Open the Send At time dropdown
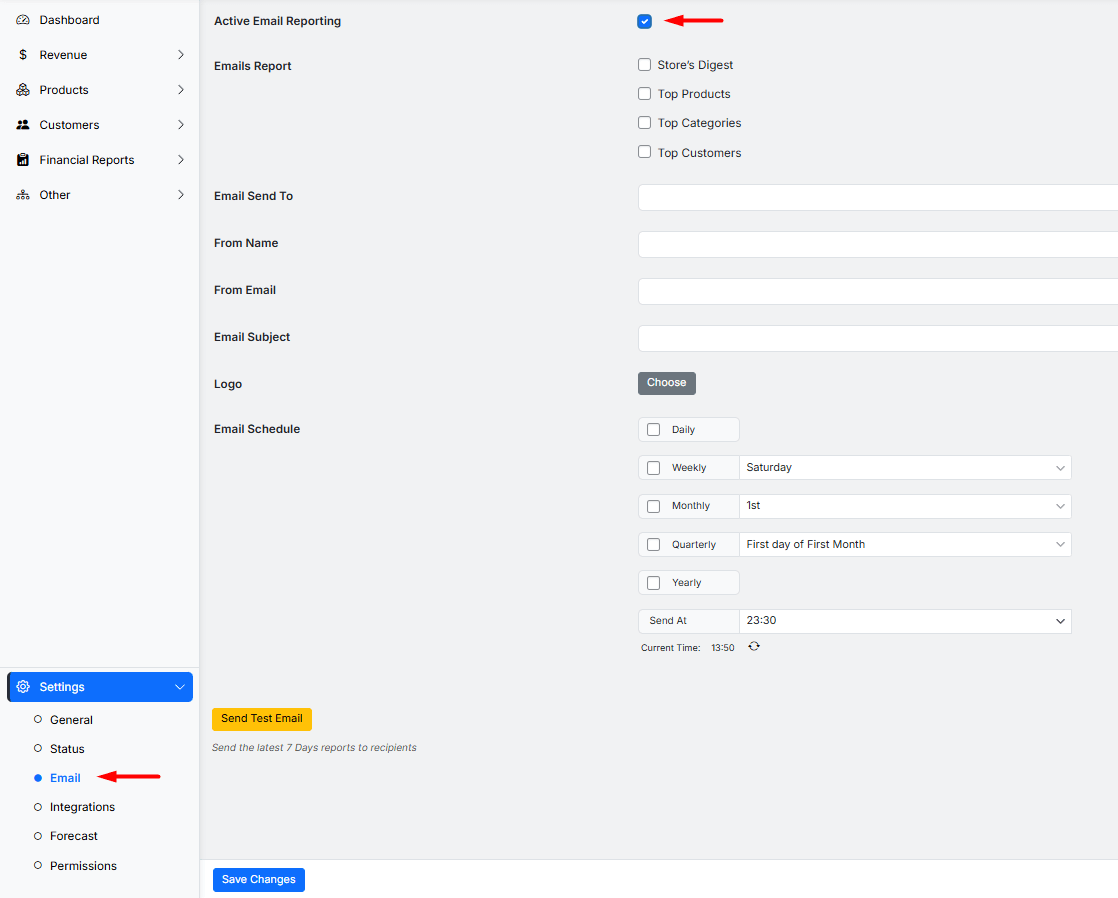 905,621
